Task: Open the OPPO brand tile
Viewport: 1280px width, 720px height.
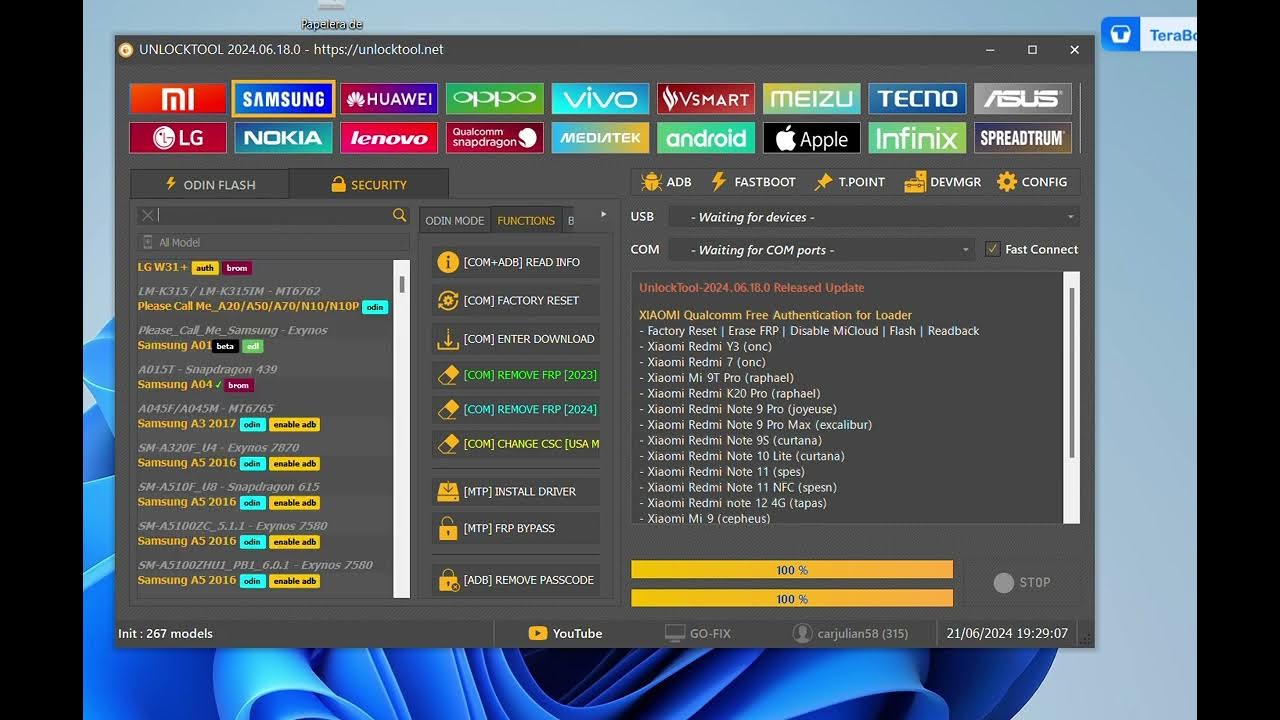Action: [x=494, y=99]
